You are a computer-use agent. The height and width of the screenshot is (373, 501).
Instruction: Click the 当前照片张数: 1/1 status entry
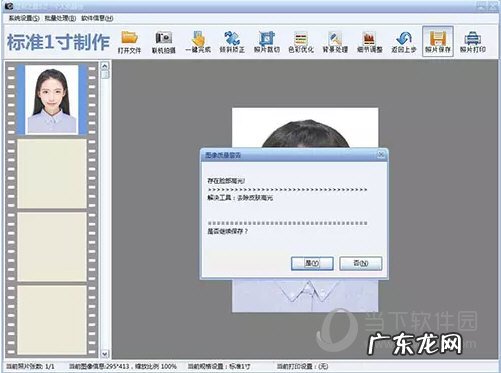click(x=30, y=366)
